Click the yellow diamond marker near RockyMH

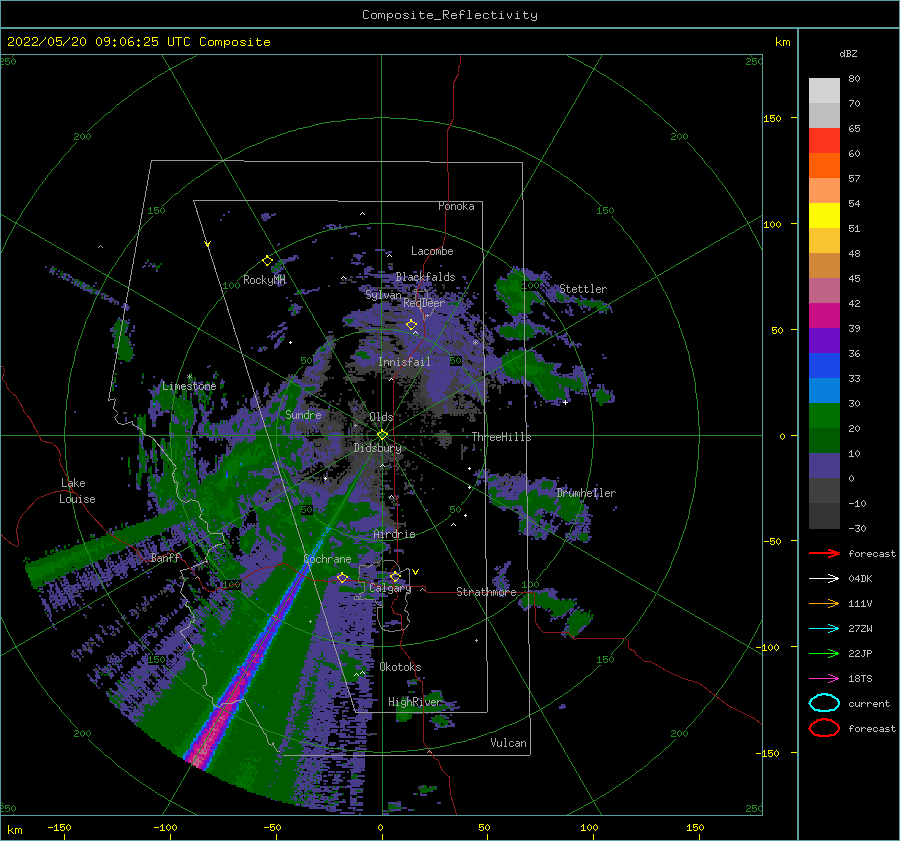click(267, 261)
